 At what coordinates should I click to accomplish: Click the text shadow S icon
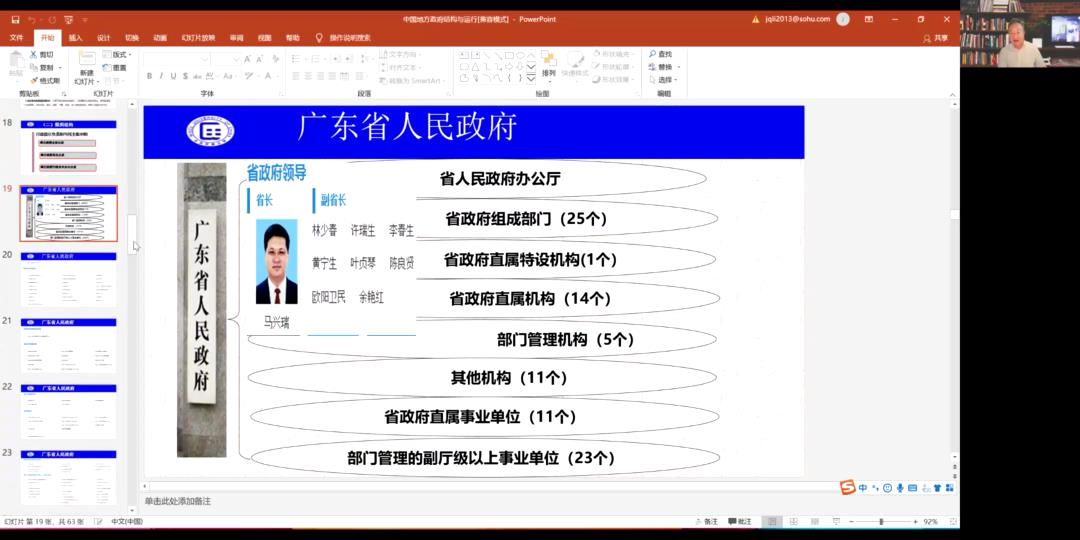point(185,76)
